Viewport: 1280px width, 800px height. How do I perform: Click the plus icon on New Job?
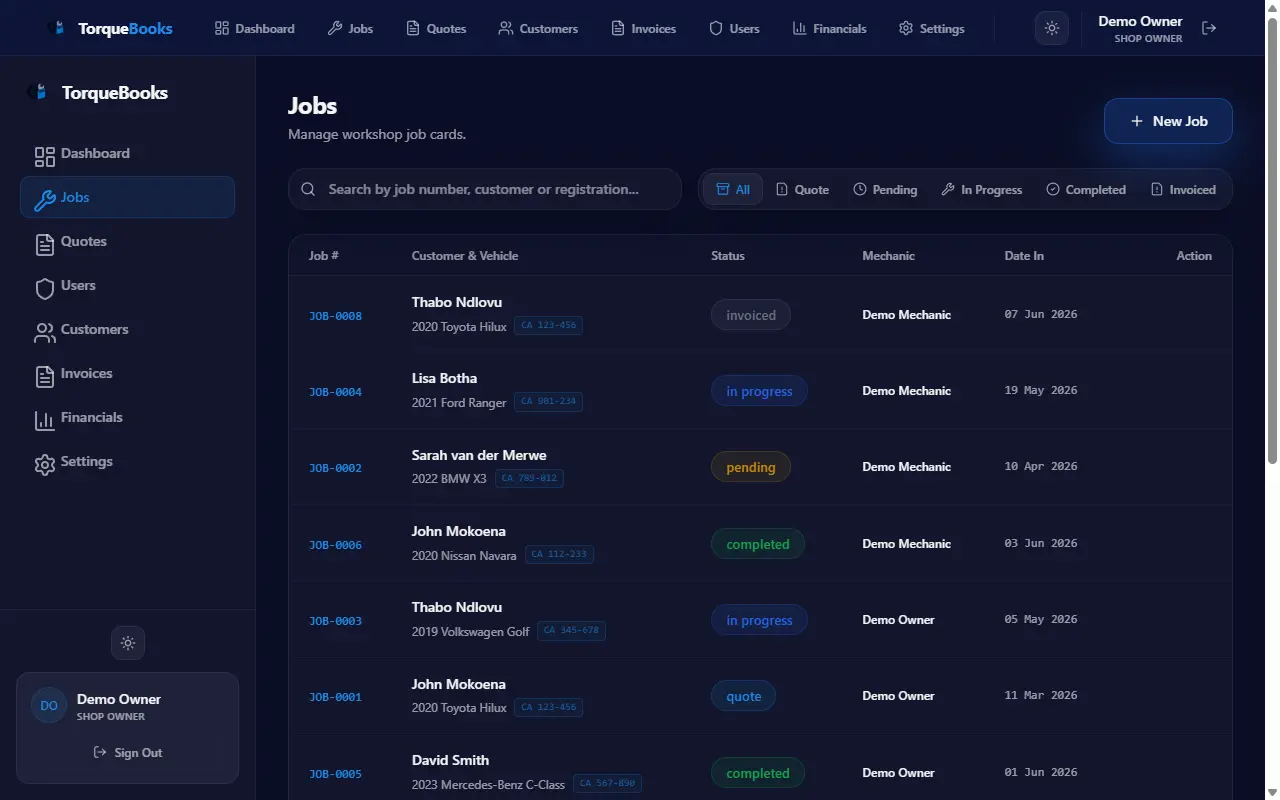click(1136, 121)
